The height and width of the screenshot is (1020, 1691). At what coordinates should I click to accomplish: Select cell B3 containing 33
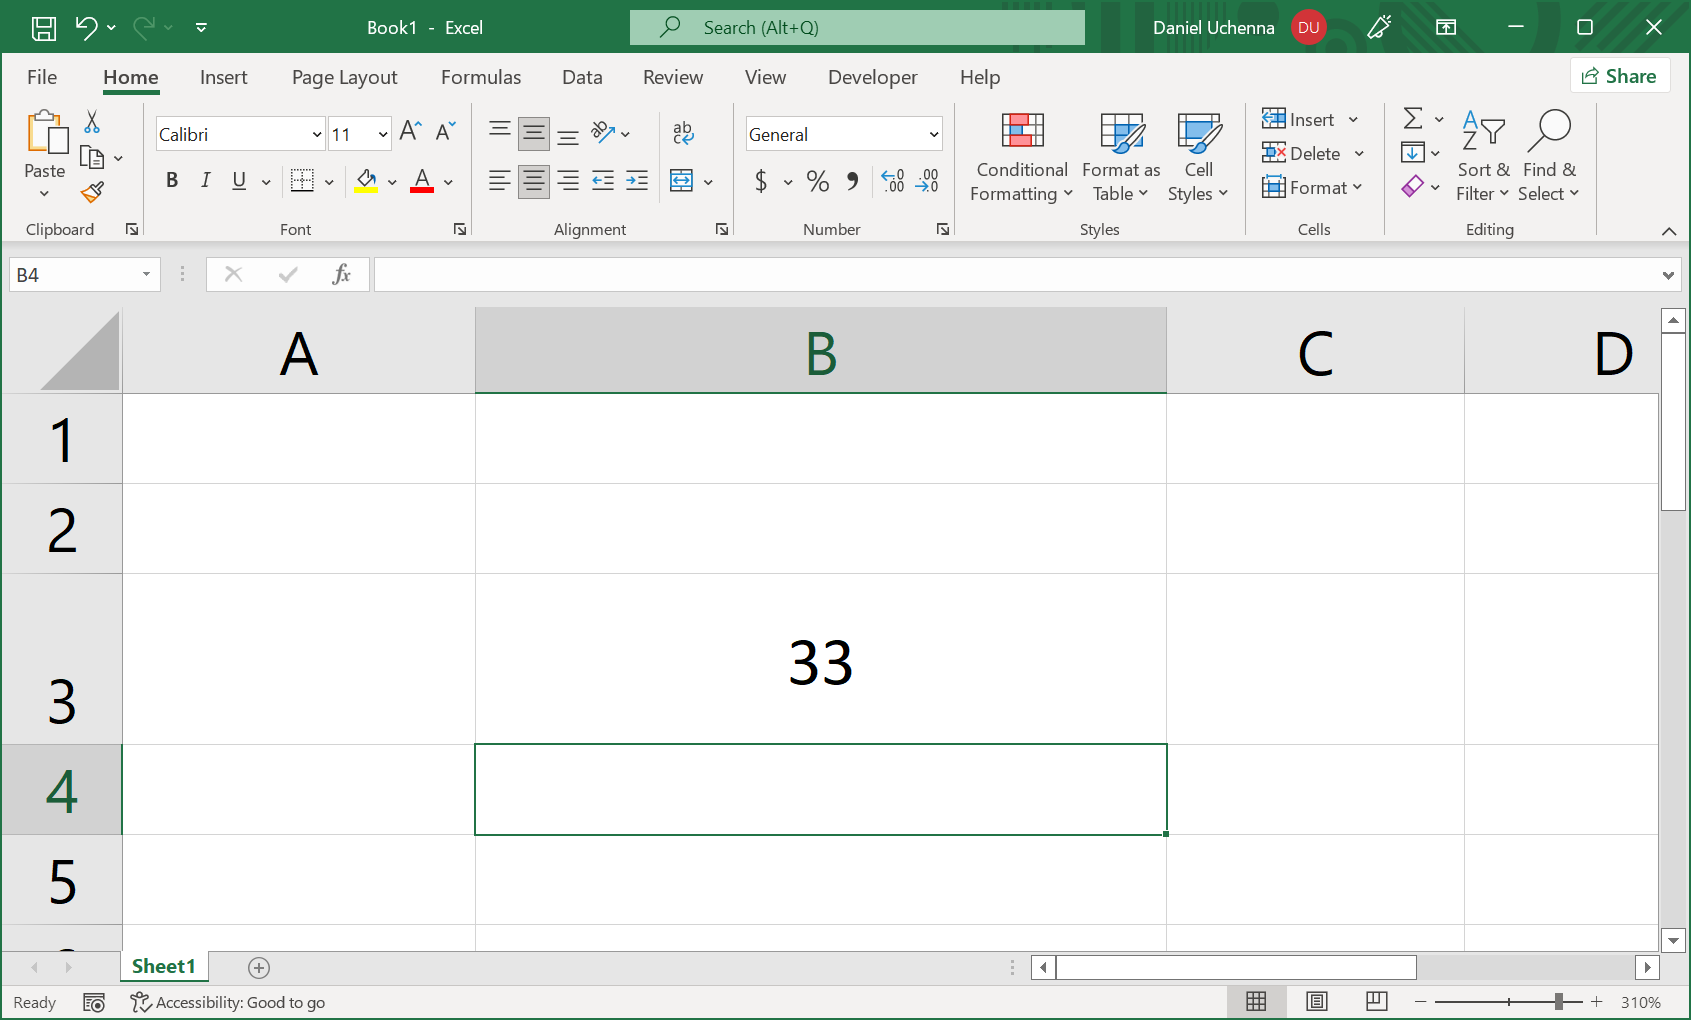820,660
